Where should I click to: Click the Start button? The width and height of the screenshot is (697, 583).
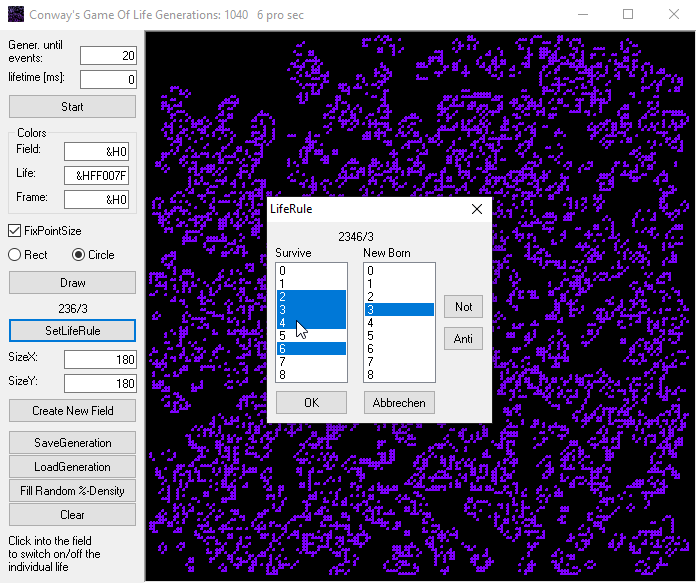click(x=72, y=107)
